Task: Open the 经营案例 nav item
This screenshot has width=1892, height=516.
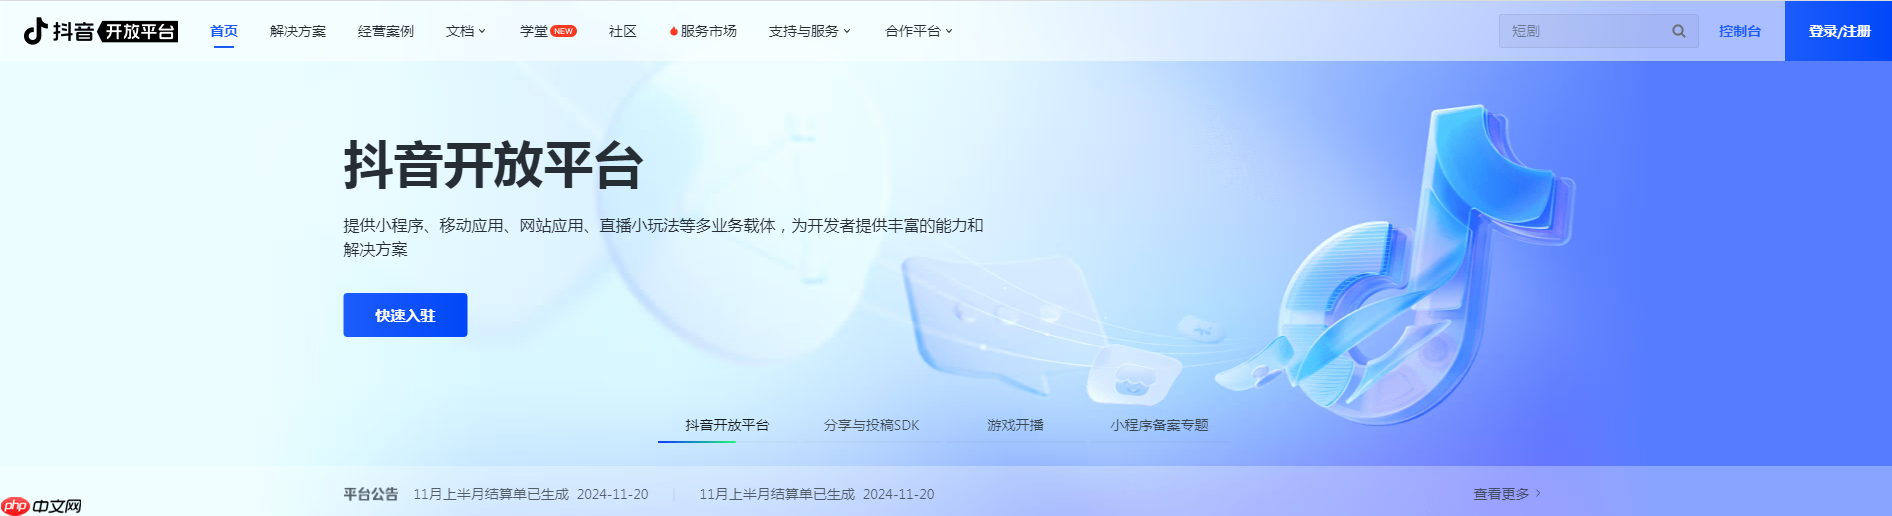Action: coord(386,31)
